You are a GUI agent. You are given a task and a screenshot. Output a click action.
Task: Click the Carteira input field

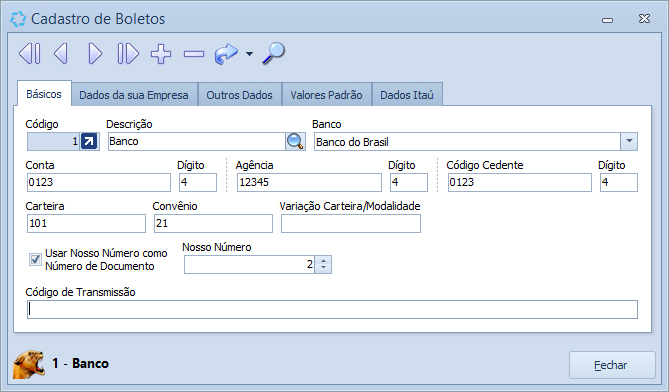86,223
